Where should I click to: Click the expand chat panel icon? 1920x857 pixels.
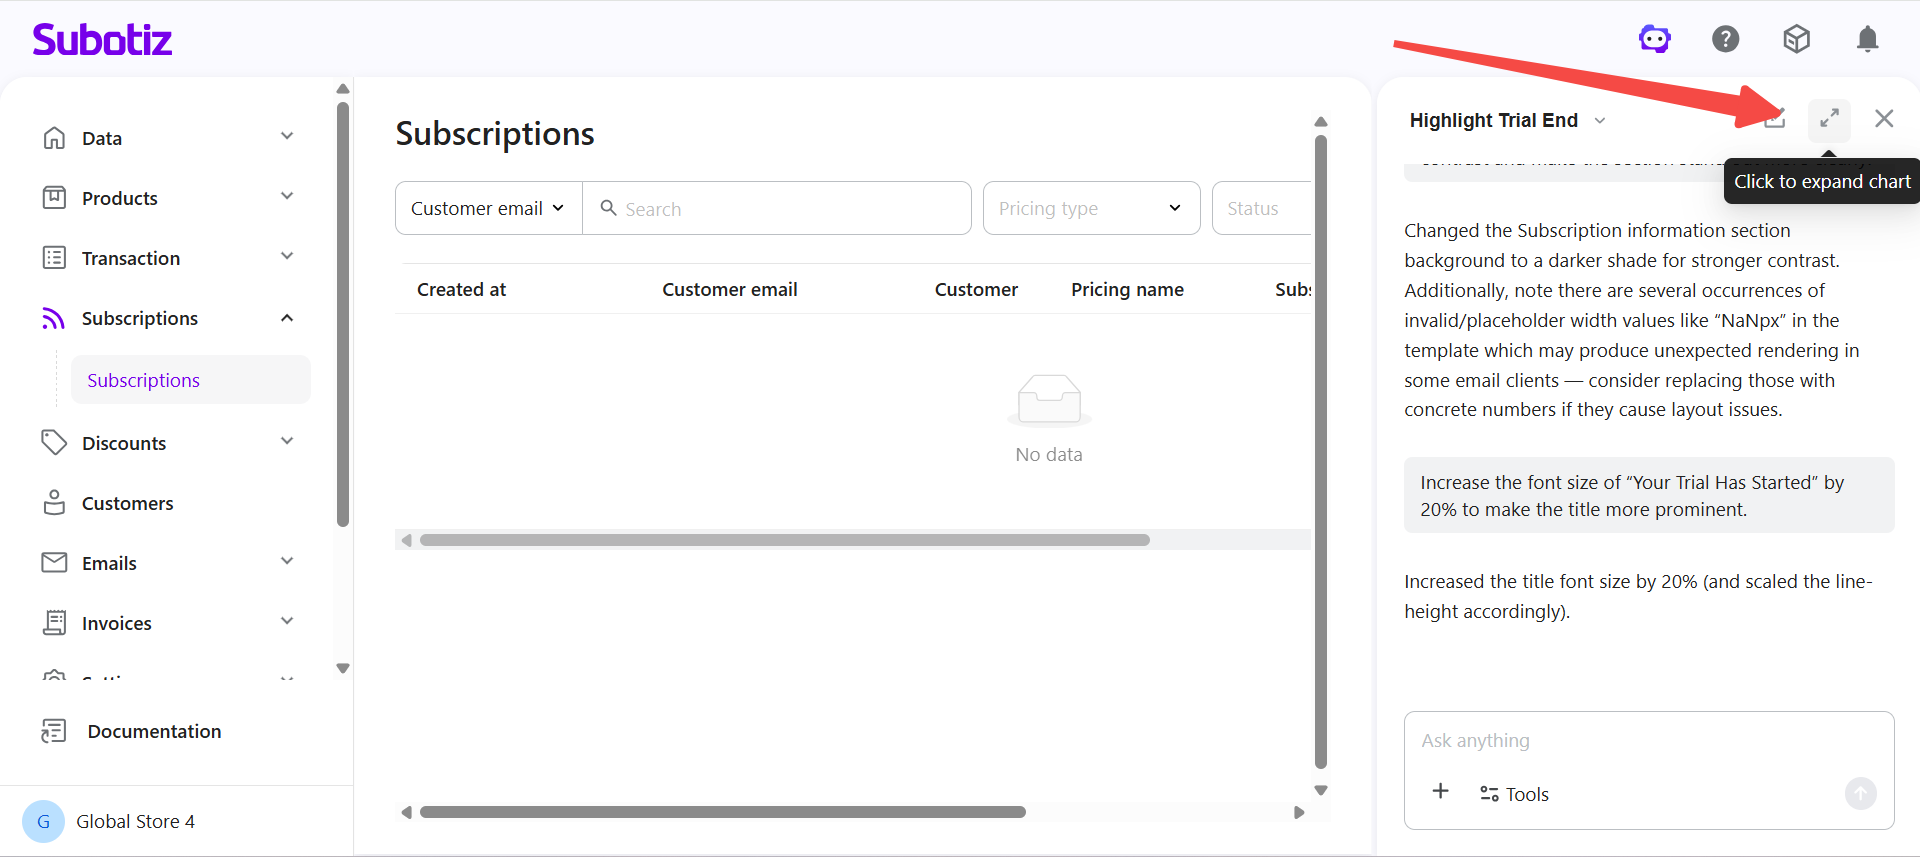(x=1829, y=119)
